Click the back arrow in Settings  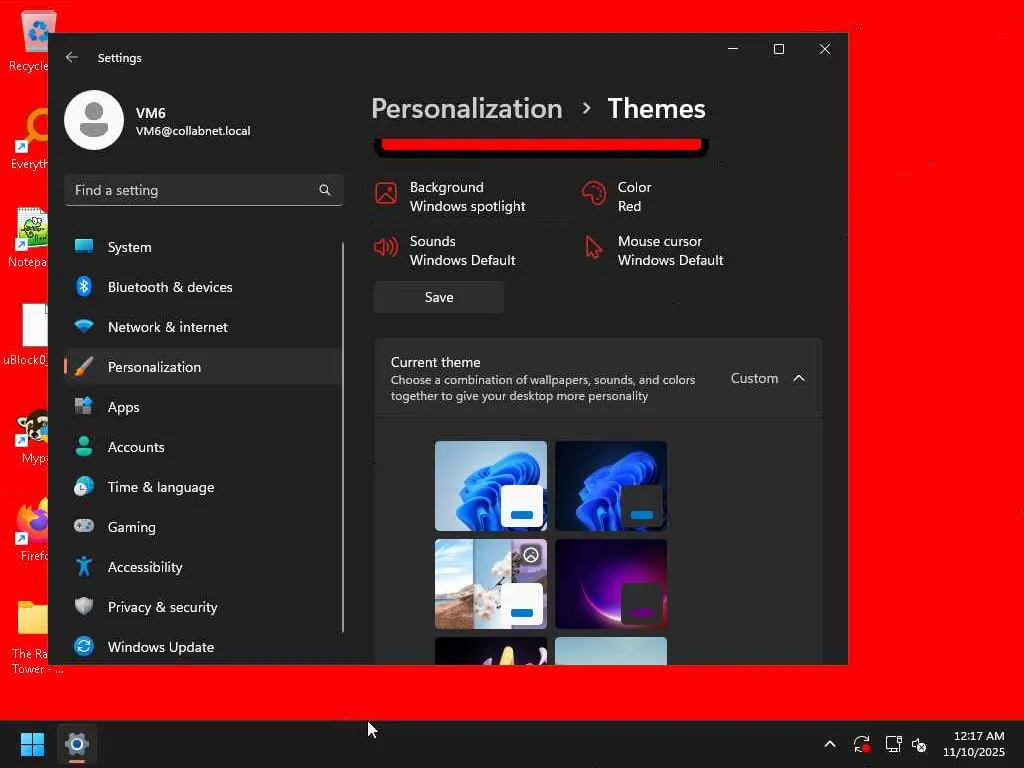(x=72, y=57)
